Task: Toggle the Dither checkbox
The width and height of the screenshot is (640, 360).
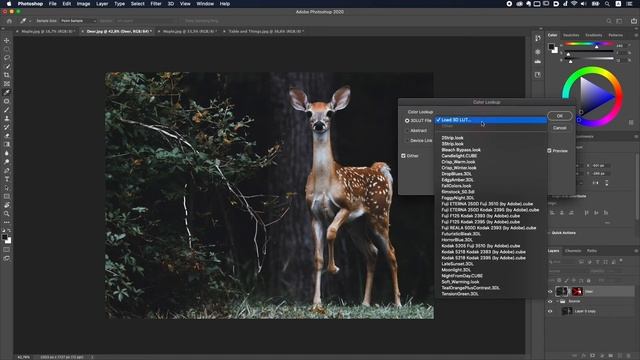Action: click(403, 156)
